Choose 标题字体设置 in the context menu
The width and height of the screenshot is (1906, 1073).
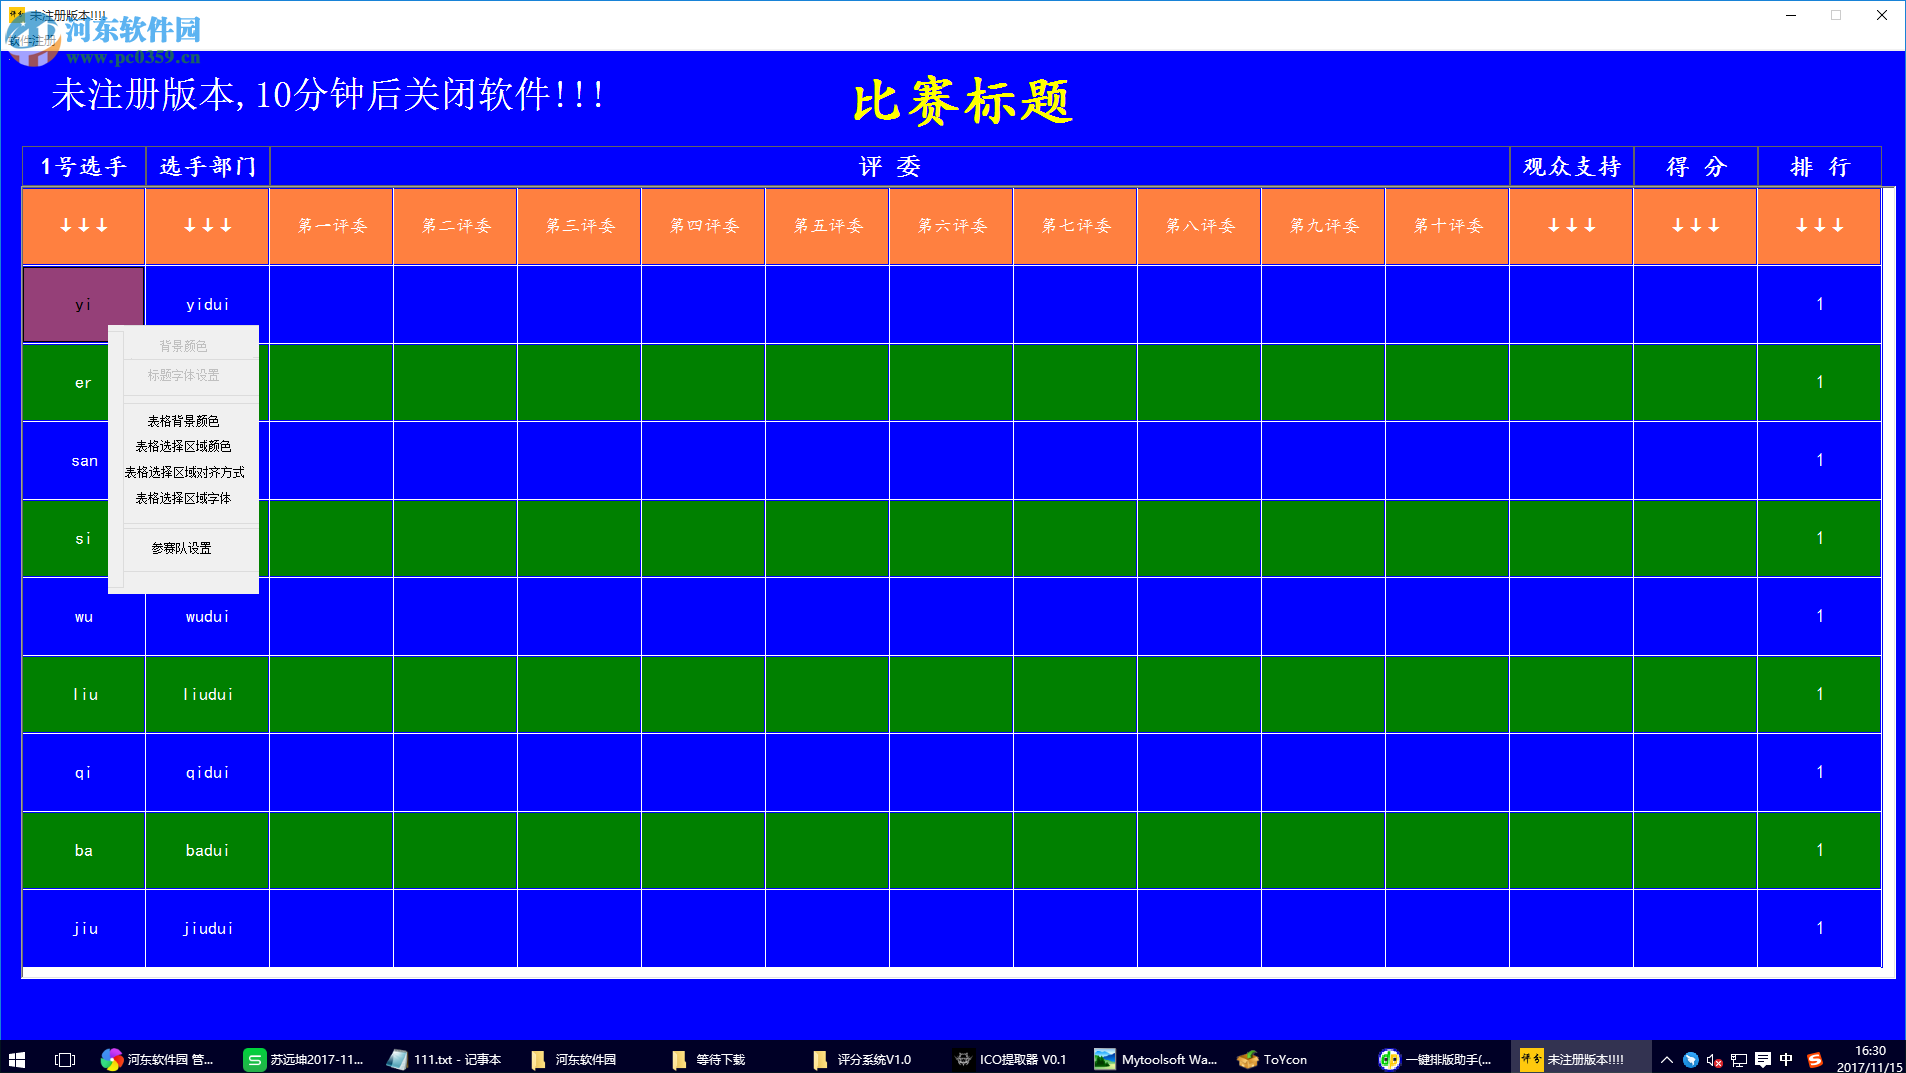183,375
